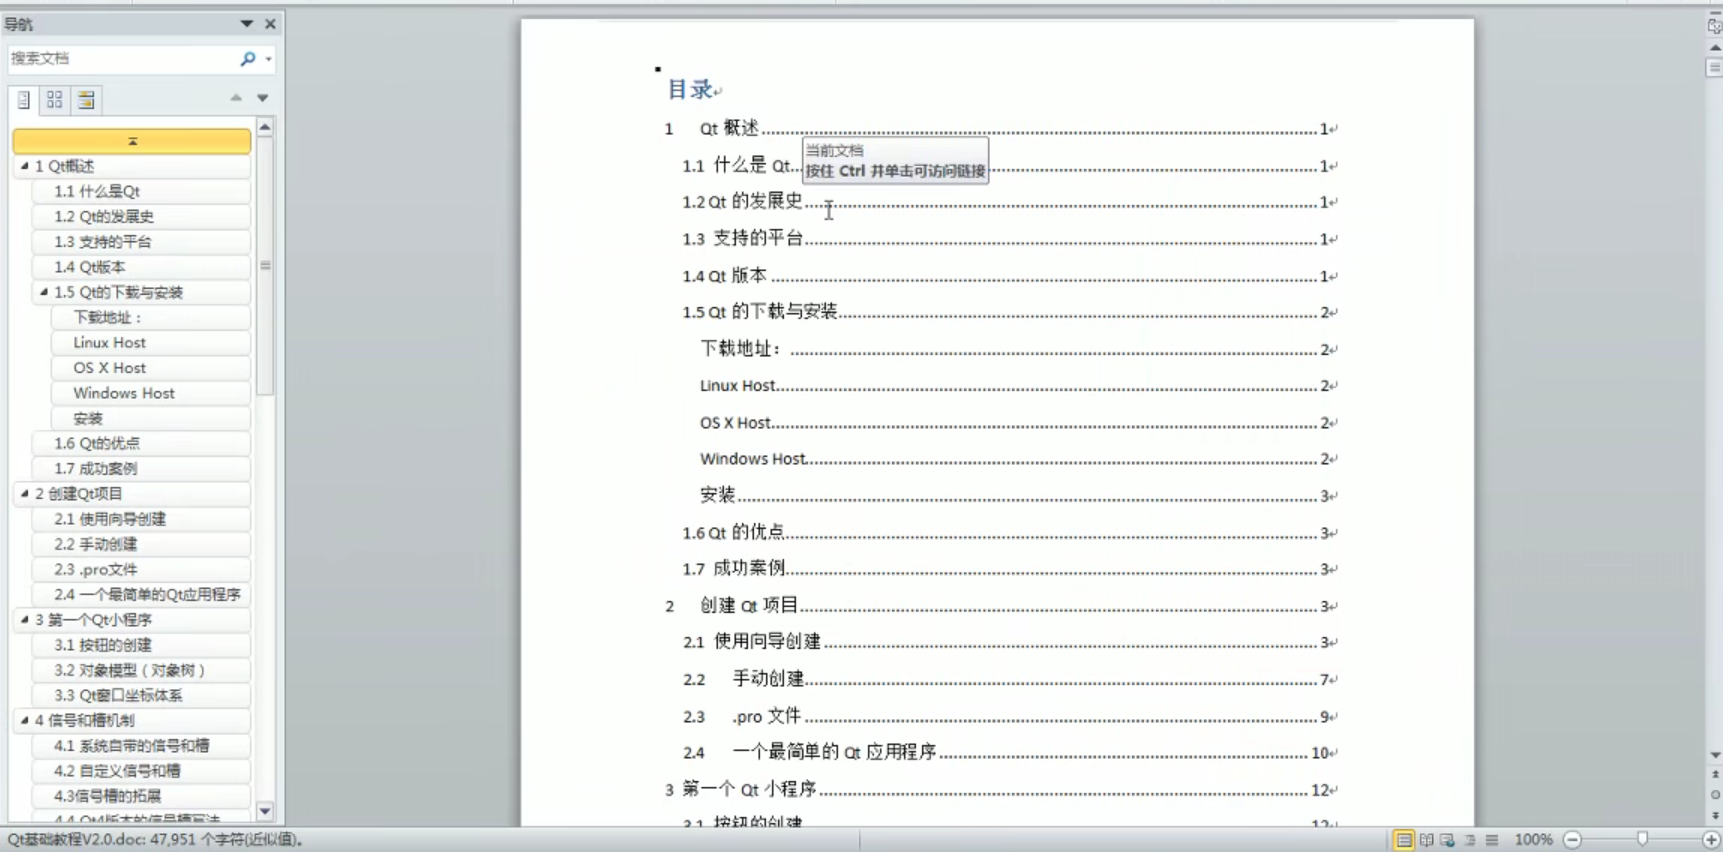This screenshot has width=1723, height=852.
Task: Select "安装" in navigation tree
Action: [x=150, y=418]
